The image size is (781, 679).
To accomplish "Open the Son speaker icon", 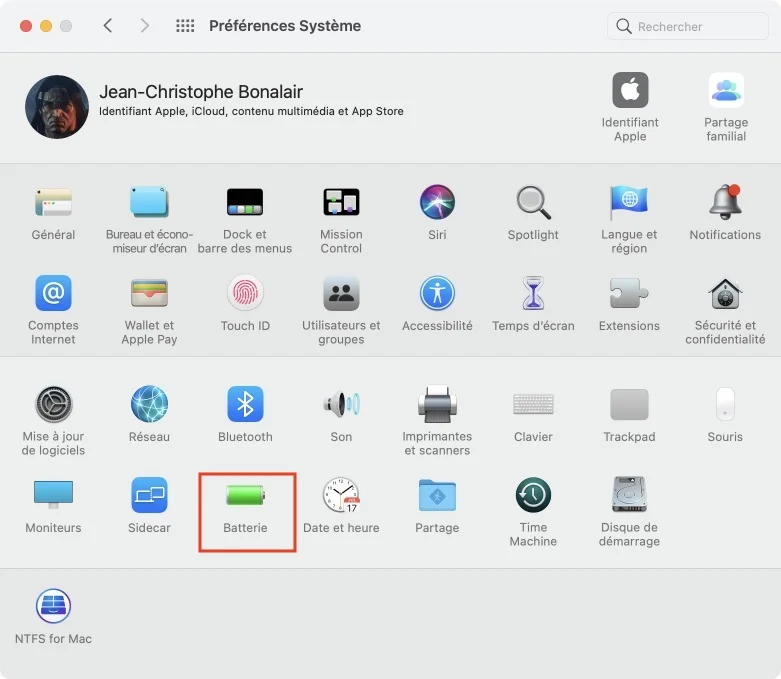I will point(341,404).
